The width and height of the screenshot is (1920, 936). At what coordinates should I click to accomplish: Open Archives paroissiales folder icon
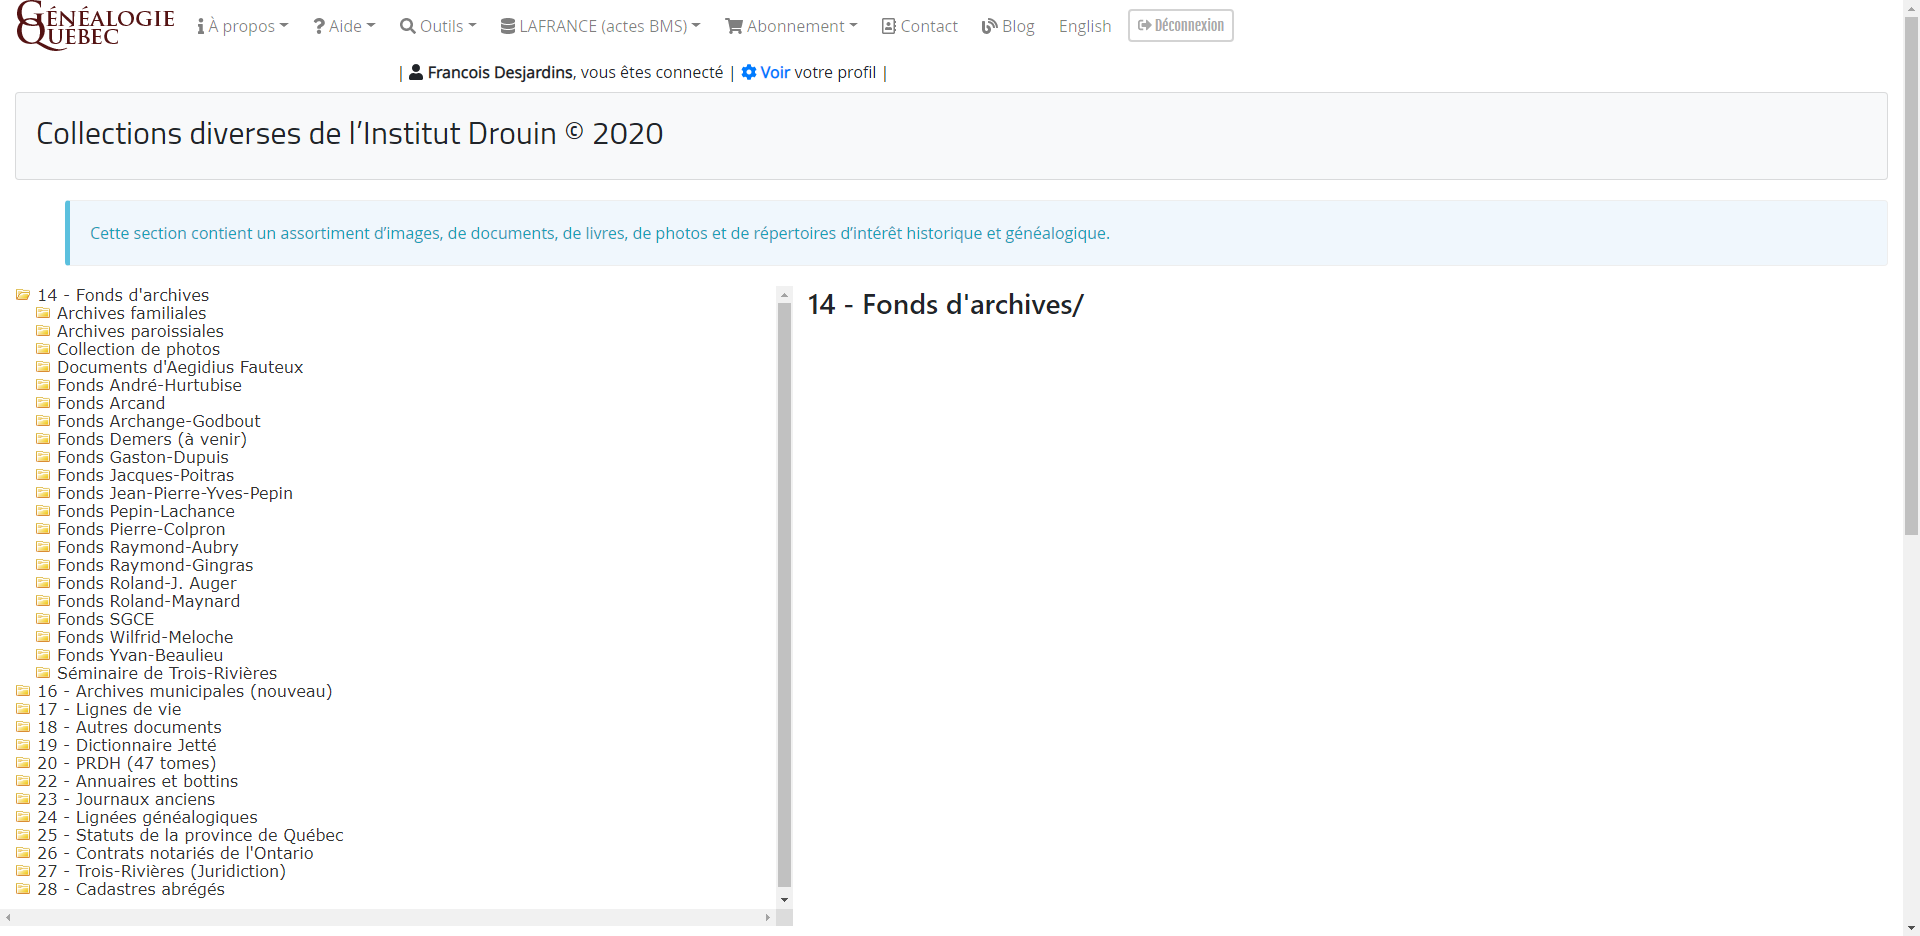43,331
